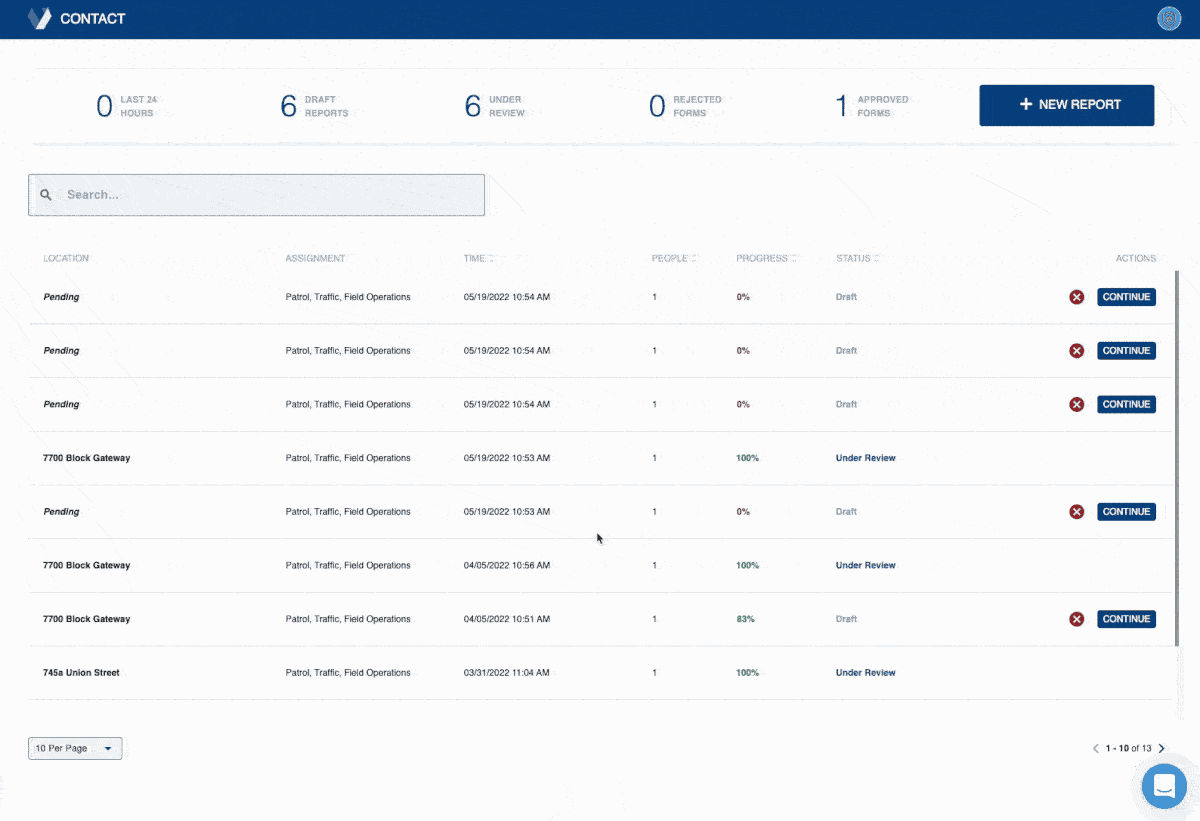Click the app logo in header
1200x821 pixels.
pyautogui.click(x=39, y=19)
